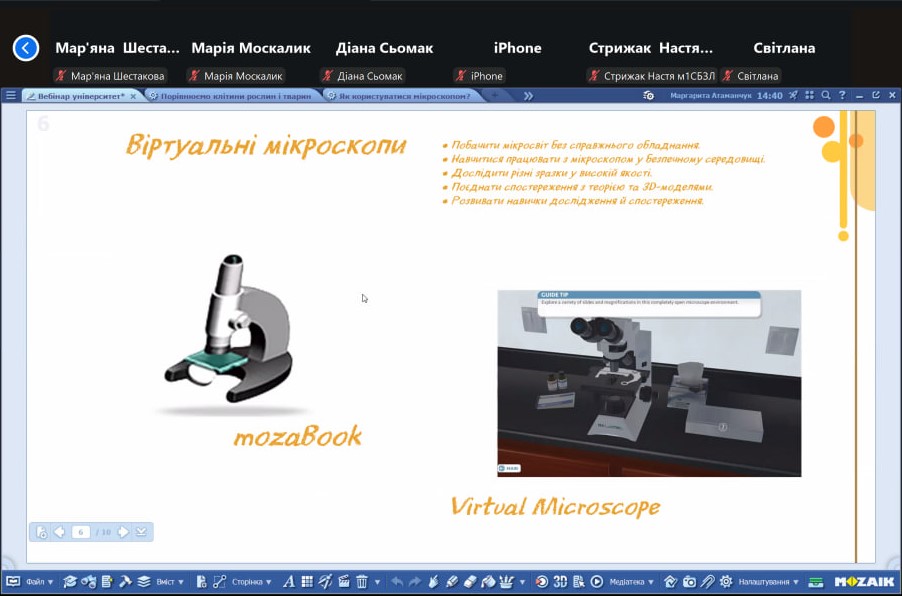
Task: Toggle Діана Сьомак muted microphone icon
Action: [x=327, y=76]
